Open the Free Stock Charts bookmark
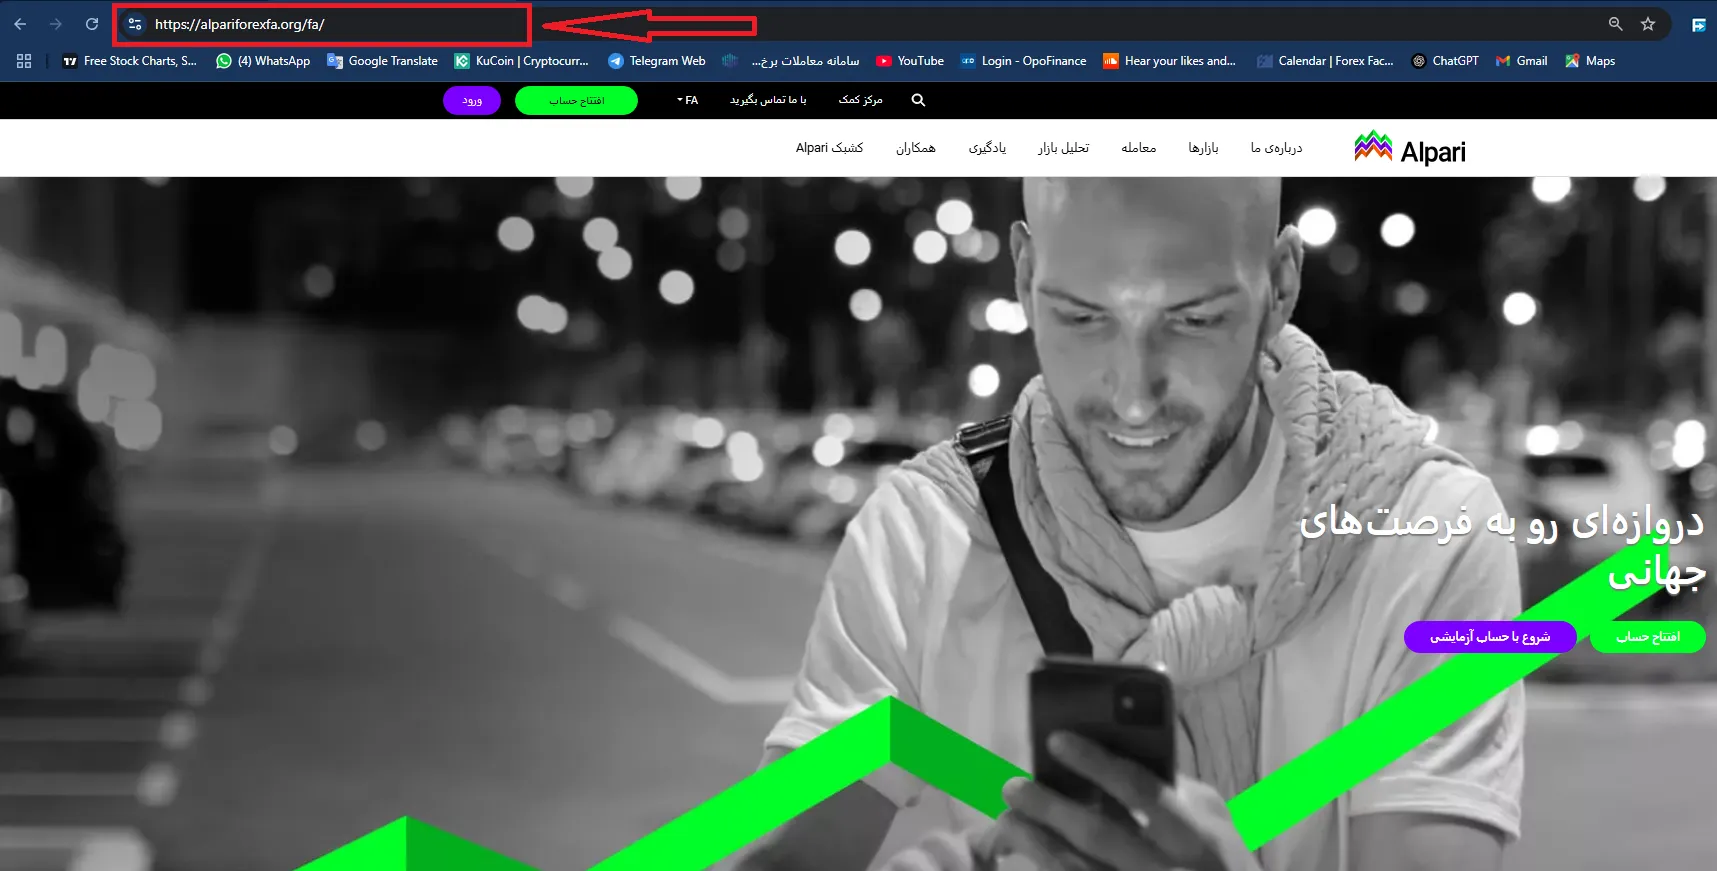This screenshot has width=1717, height=871. 130,61
